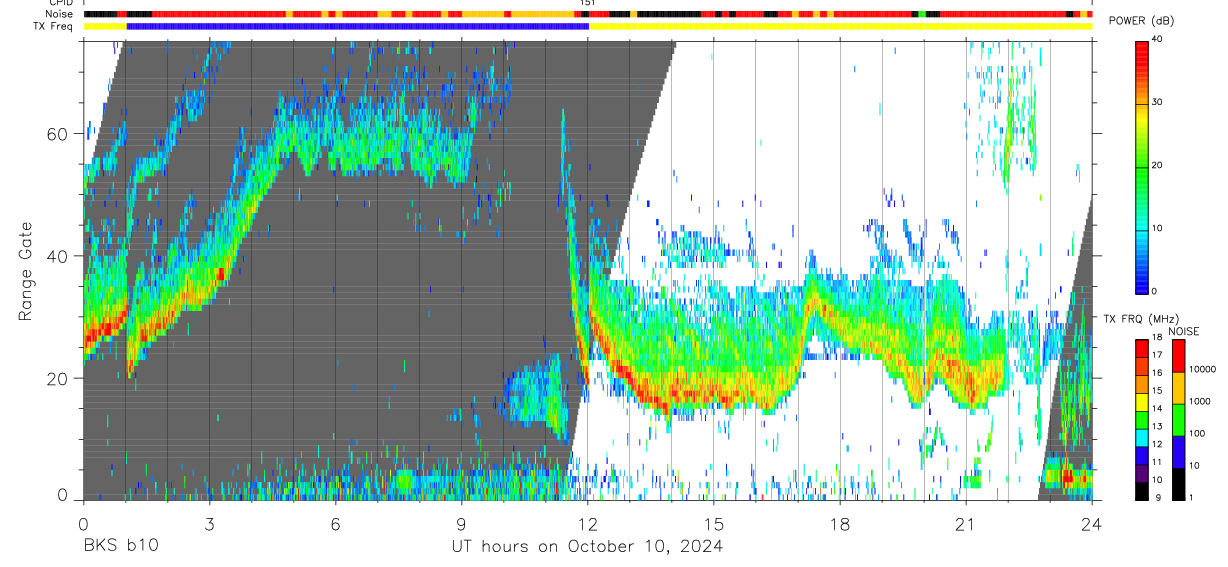
Task: Click the black bottom swatch in NOISE legend
Action: [1179, 484]
